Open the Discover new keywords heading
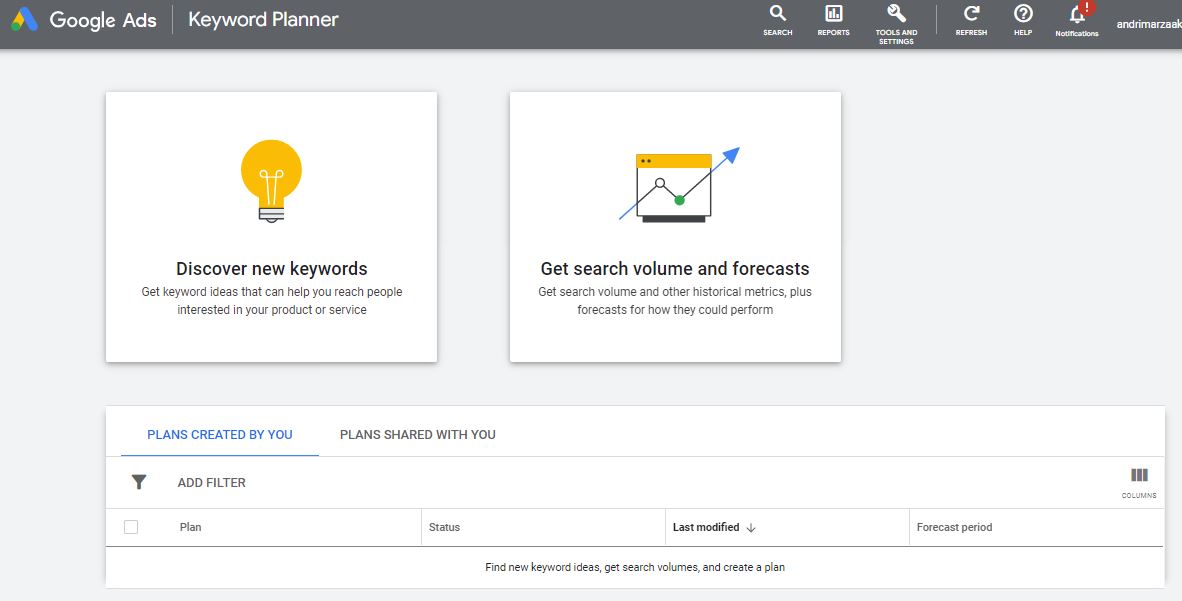The width and height of the screenshot is (1182, 601). [x=271, y=268]
